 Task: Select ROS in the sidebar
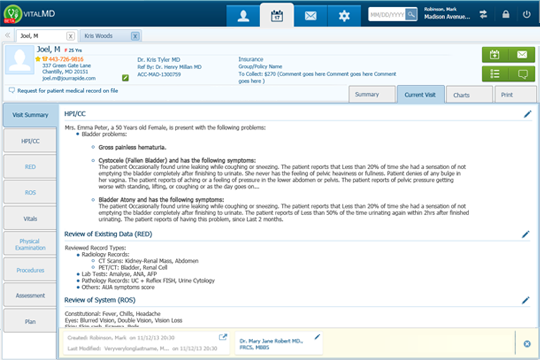click(30, 193)
